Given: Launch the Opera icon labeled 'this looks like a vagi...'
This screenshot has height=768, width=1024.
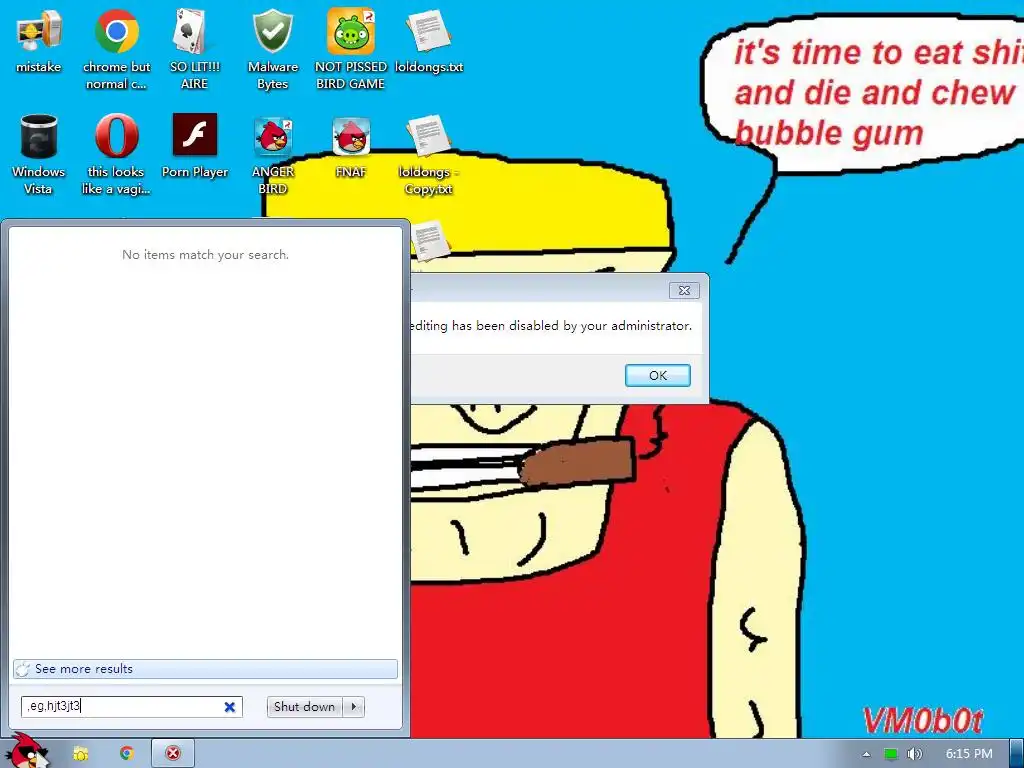Looking at the screenshot, I should coord(116,155).
